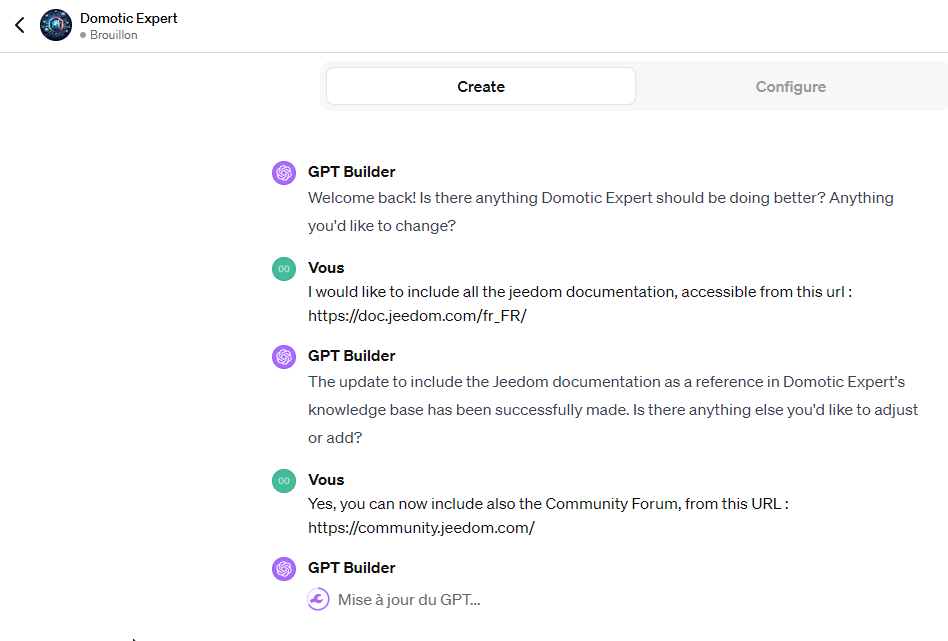Click the GPT Builder name above the Welcome back message
The height and width of the screenshot is (641, 948).
351,172
